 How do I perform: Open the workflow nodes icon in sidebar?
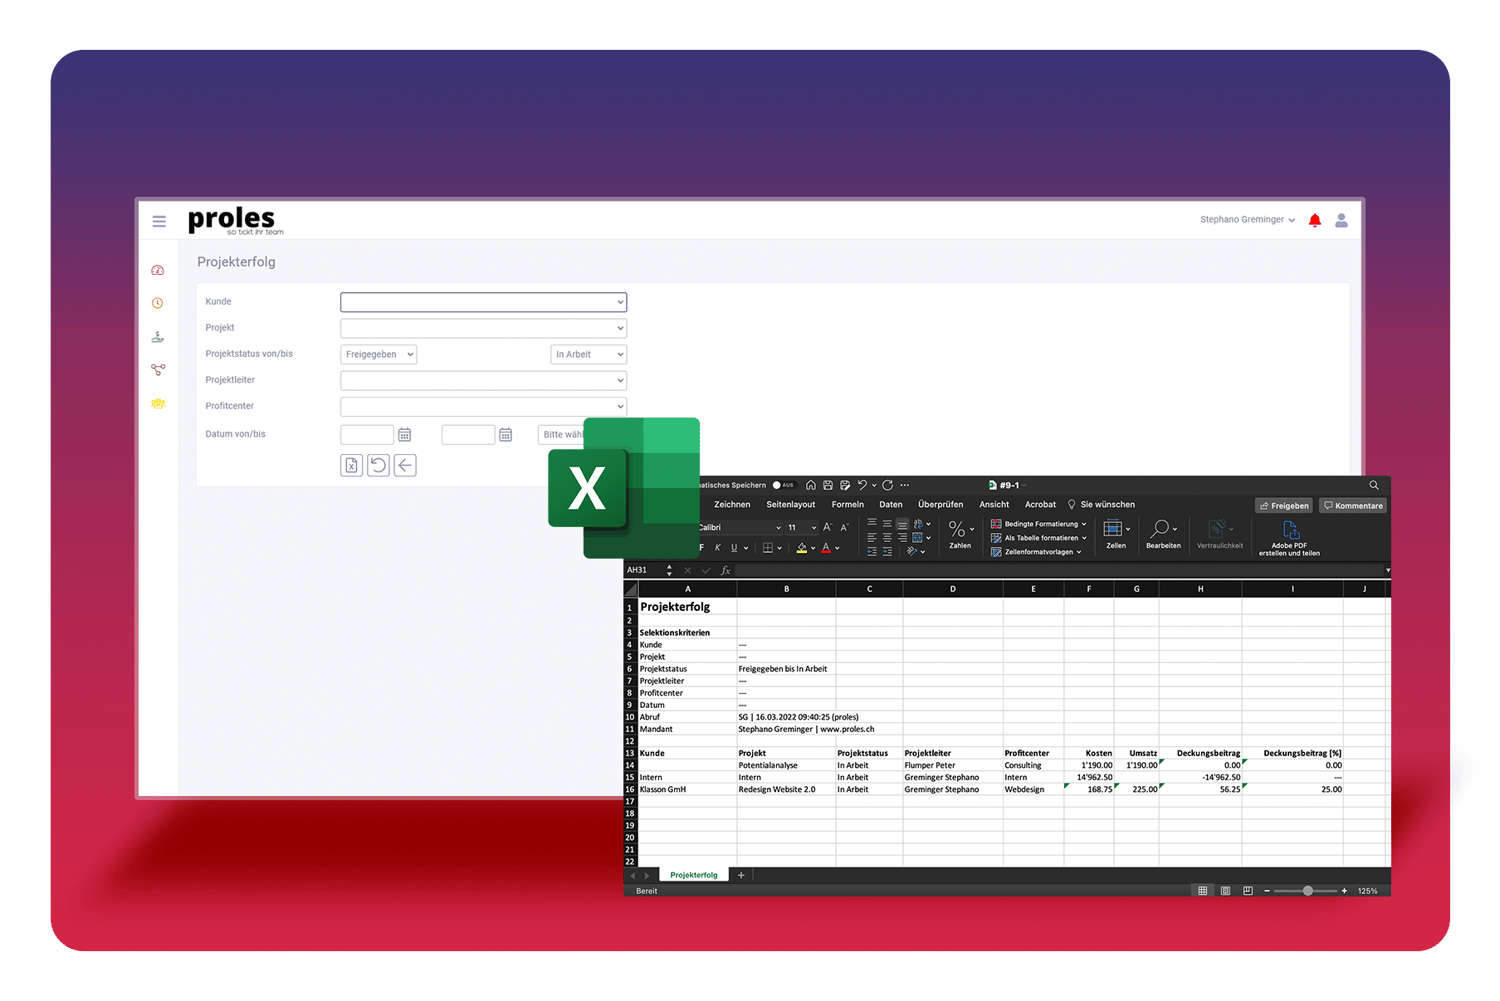pyautogui.click(x=158, y=370)
